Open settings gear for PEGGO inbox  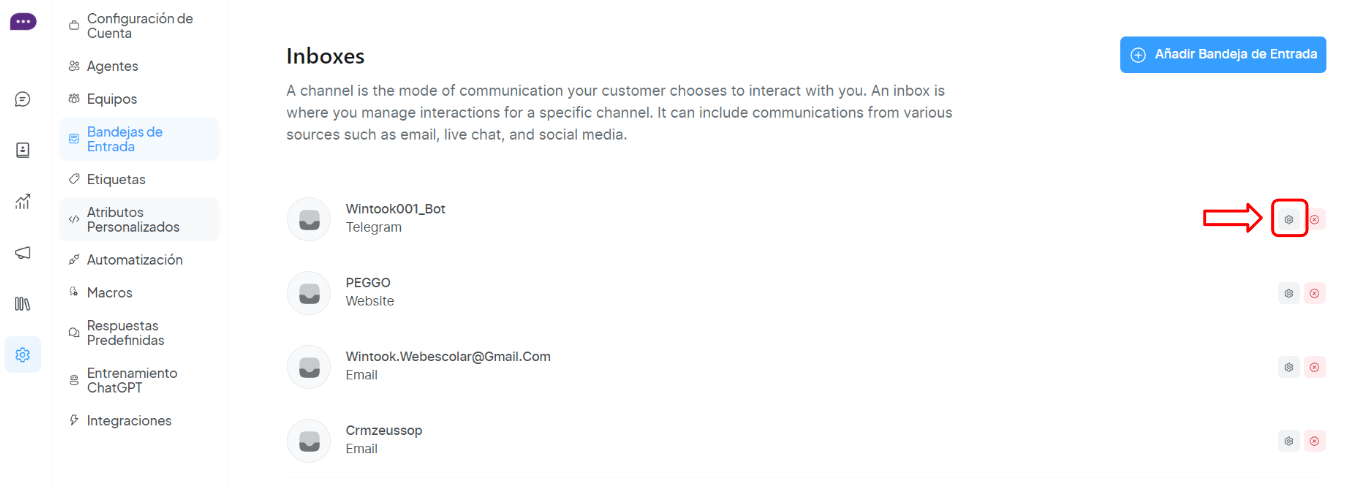(1289, 293)
